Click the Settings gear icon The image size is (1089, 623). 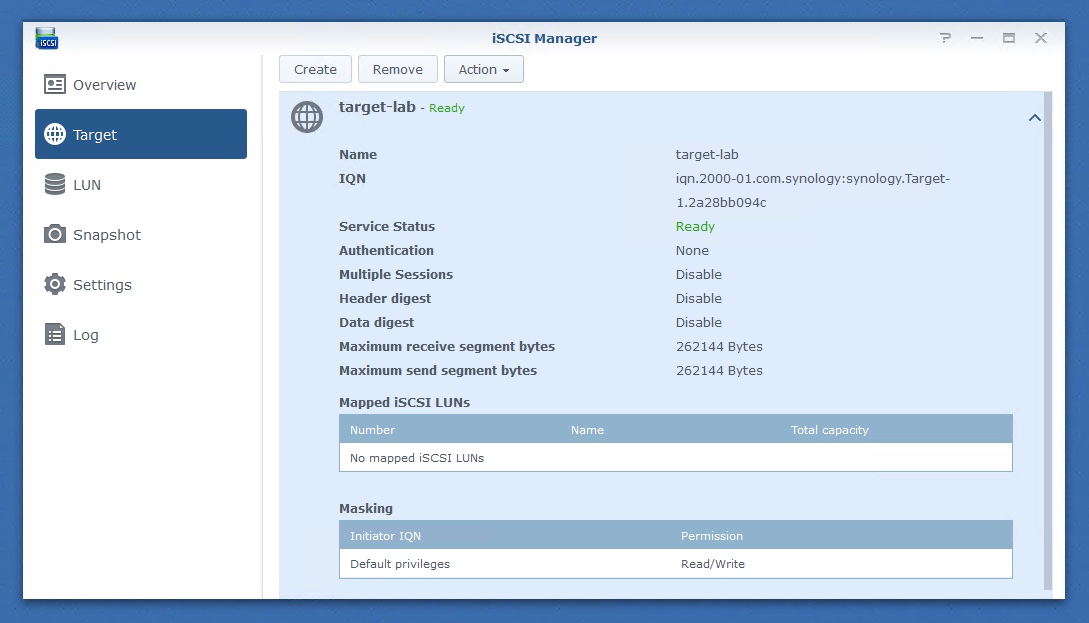click(x=55, y=285)
